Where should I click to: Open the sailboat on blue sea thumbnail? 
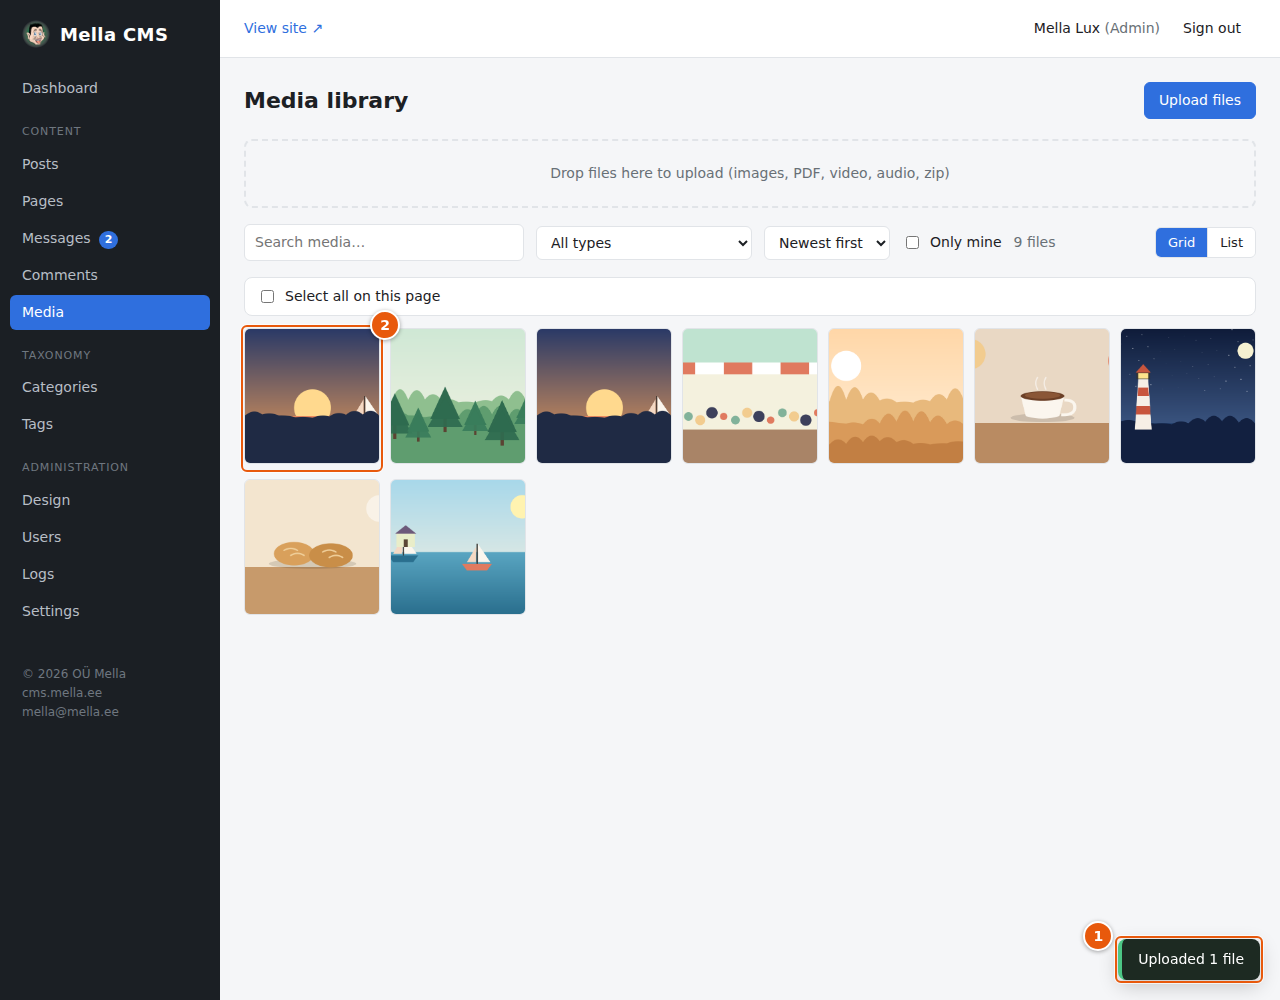tap(458, 547)
